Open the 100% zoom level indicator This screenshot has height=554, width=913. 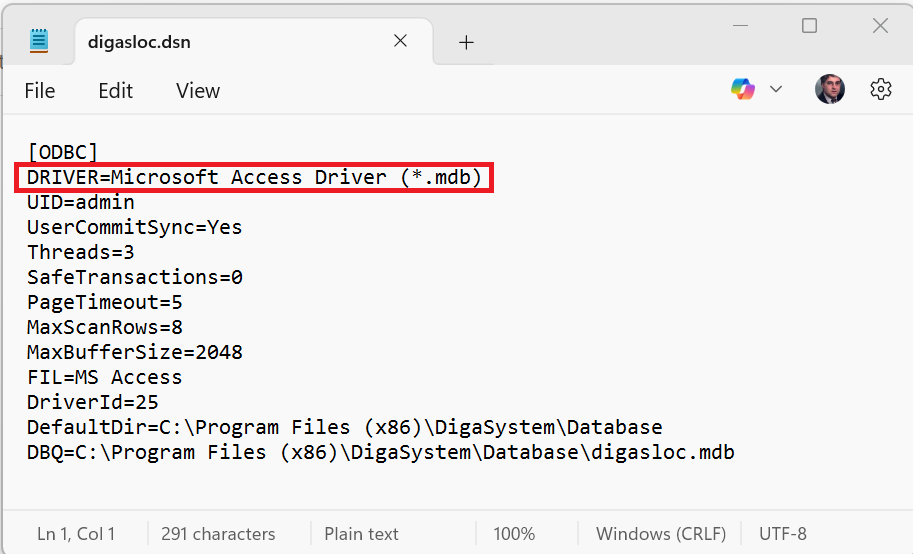click(514, 534)
